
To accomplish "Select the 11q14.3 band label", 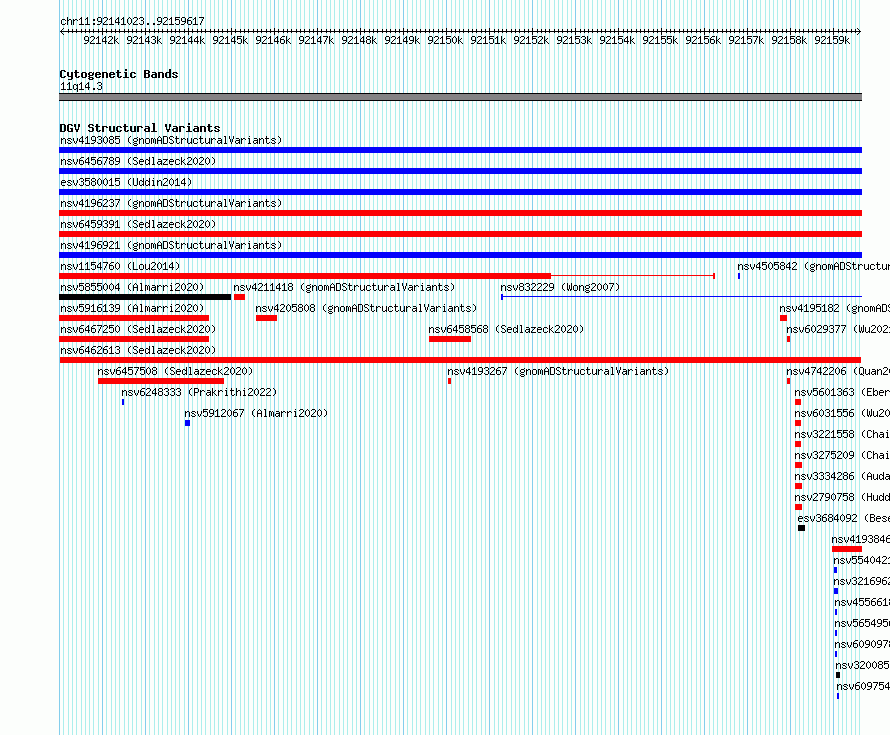I will point(81,86).
